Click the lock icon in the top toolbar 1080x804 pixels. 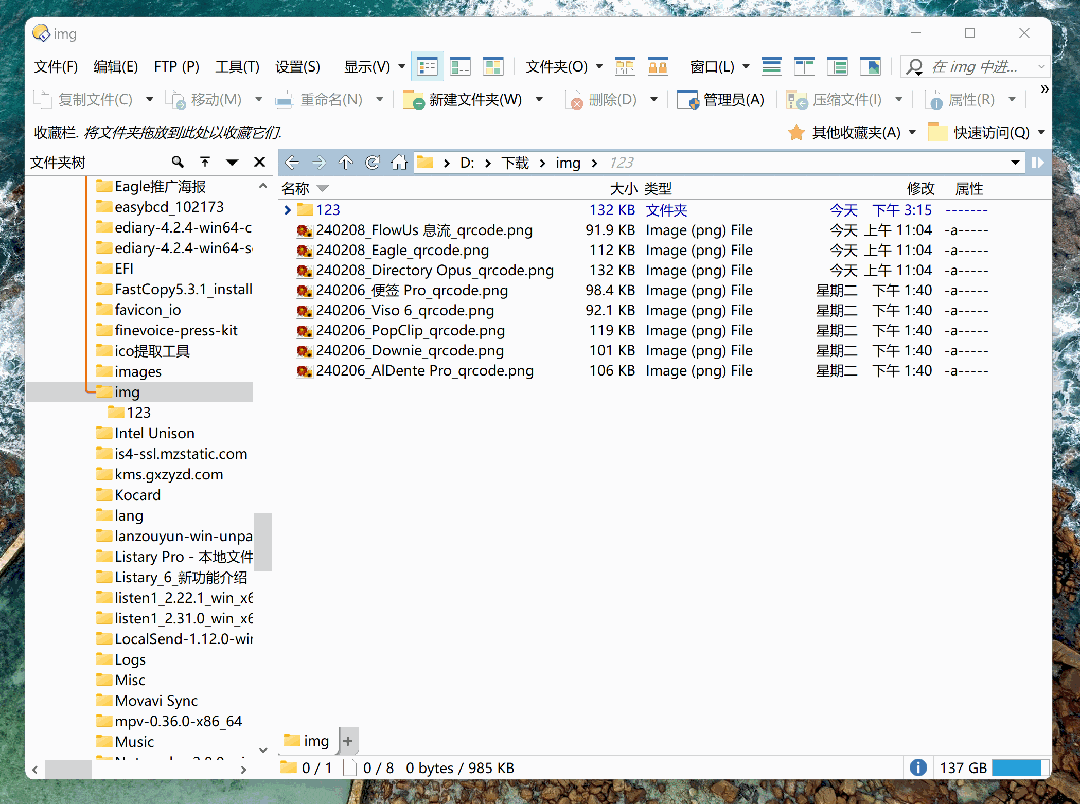tap(658, 67)
